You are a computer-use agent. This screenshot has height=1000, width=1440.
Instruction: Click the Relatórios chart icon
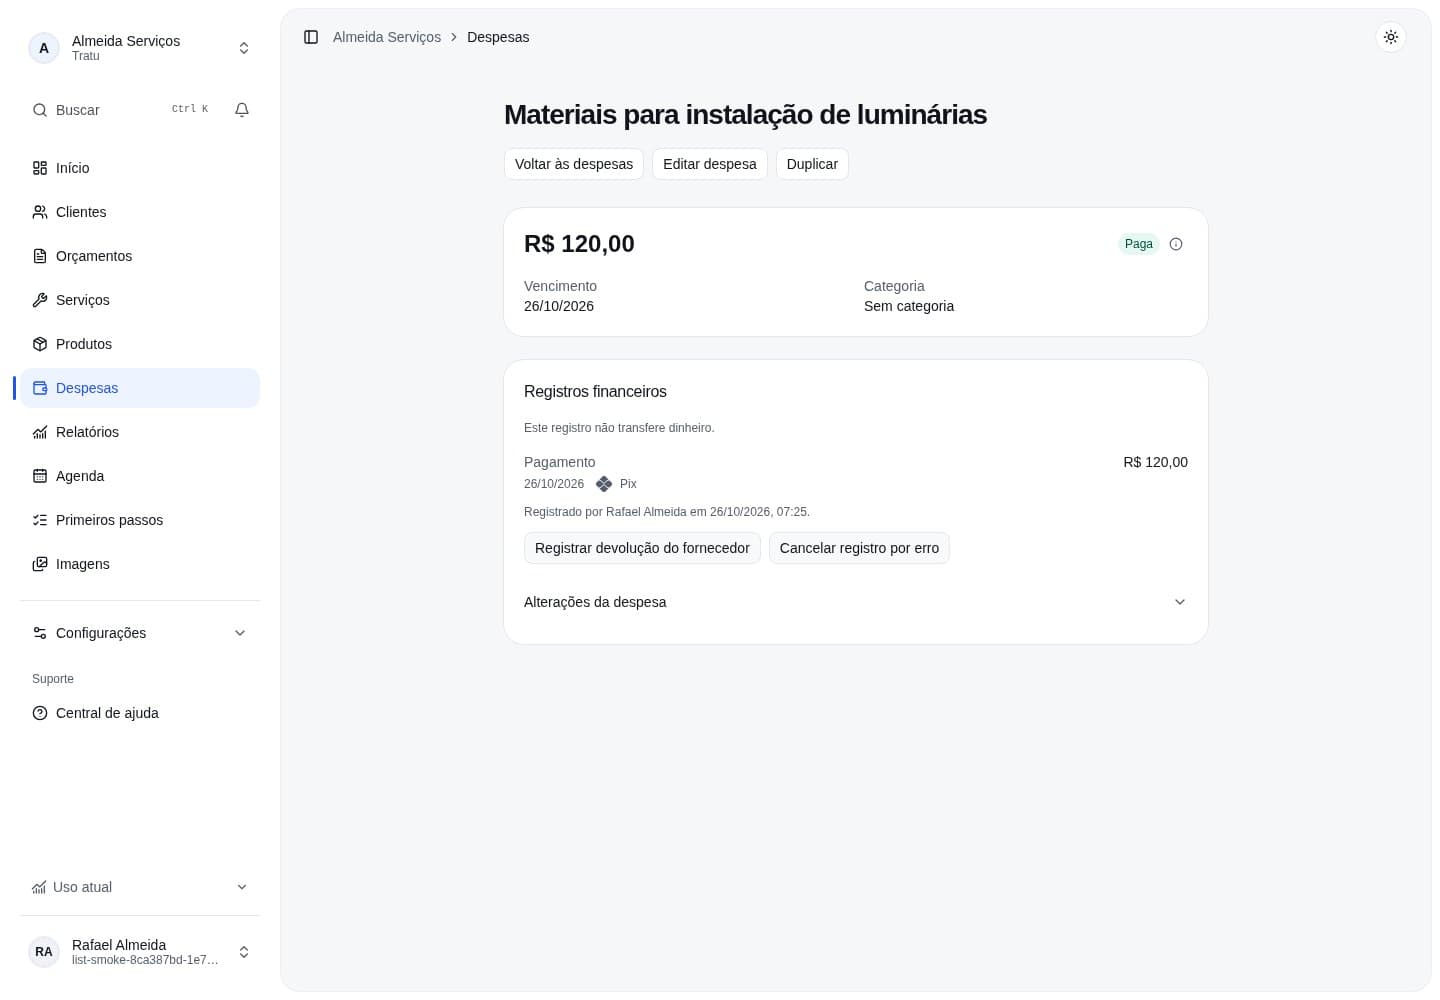point(40,432)
